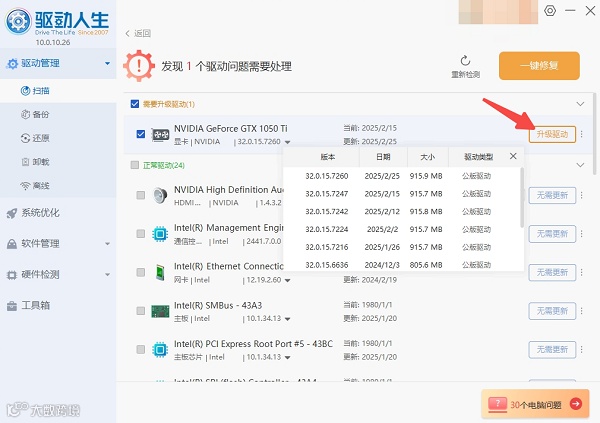This screenshot has width=600, height=423.
Task: Click the re-detect refresh icon
Action: 465,60
